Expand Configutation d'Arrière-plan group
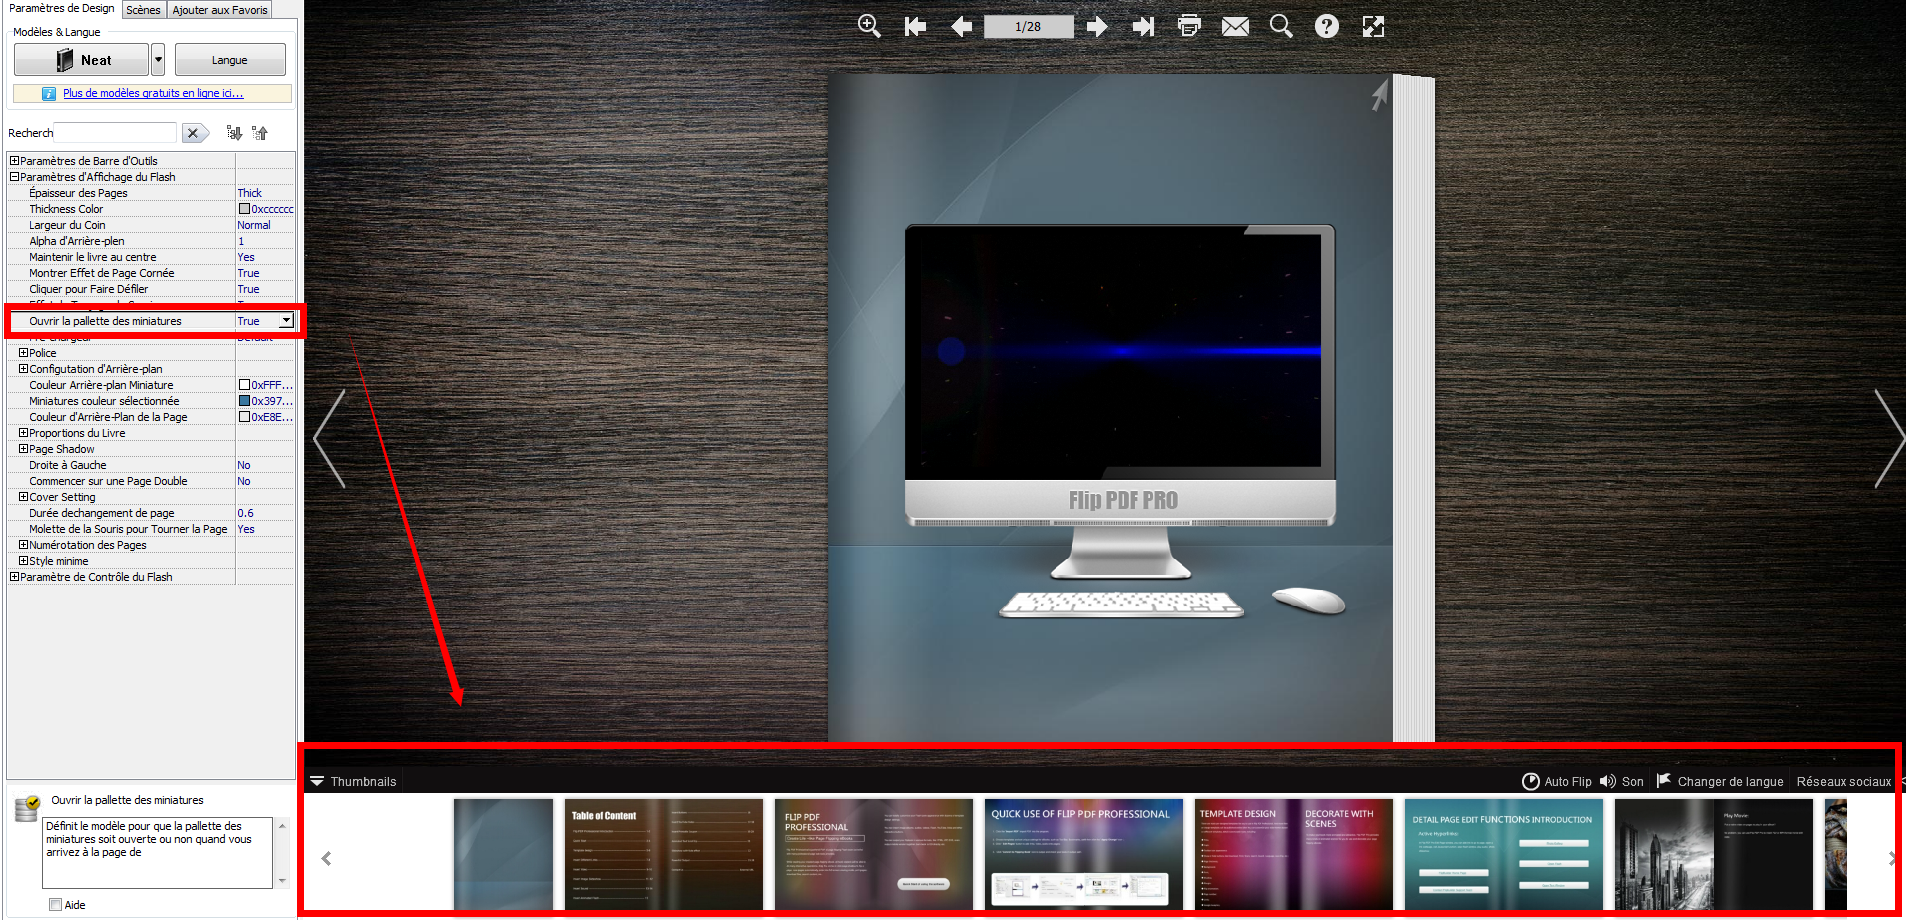This screenshot has width=1906, height=920. tap(23, 368)
